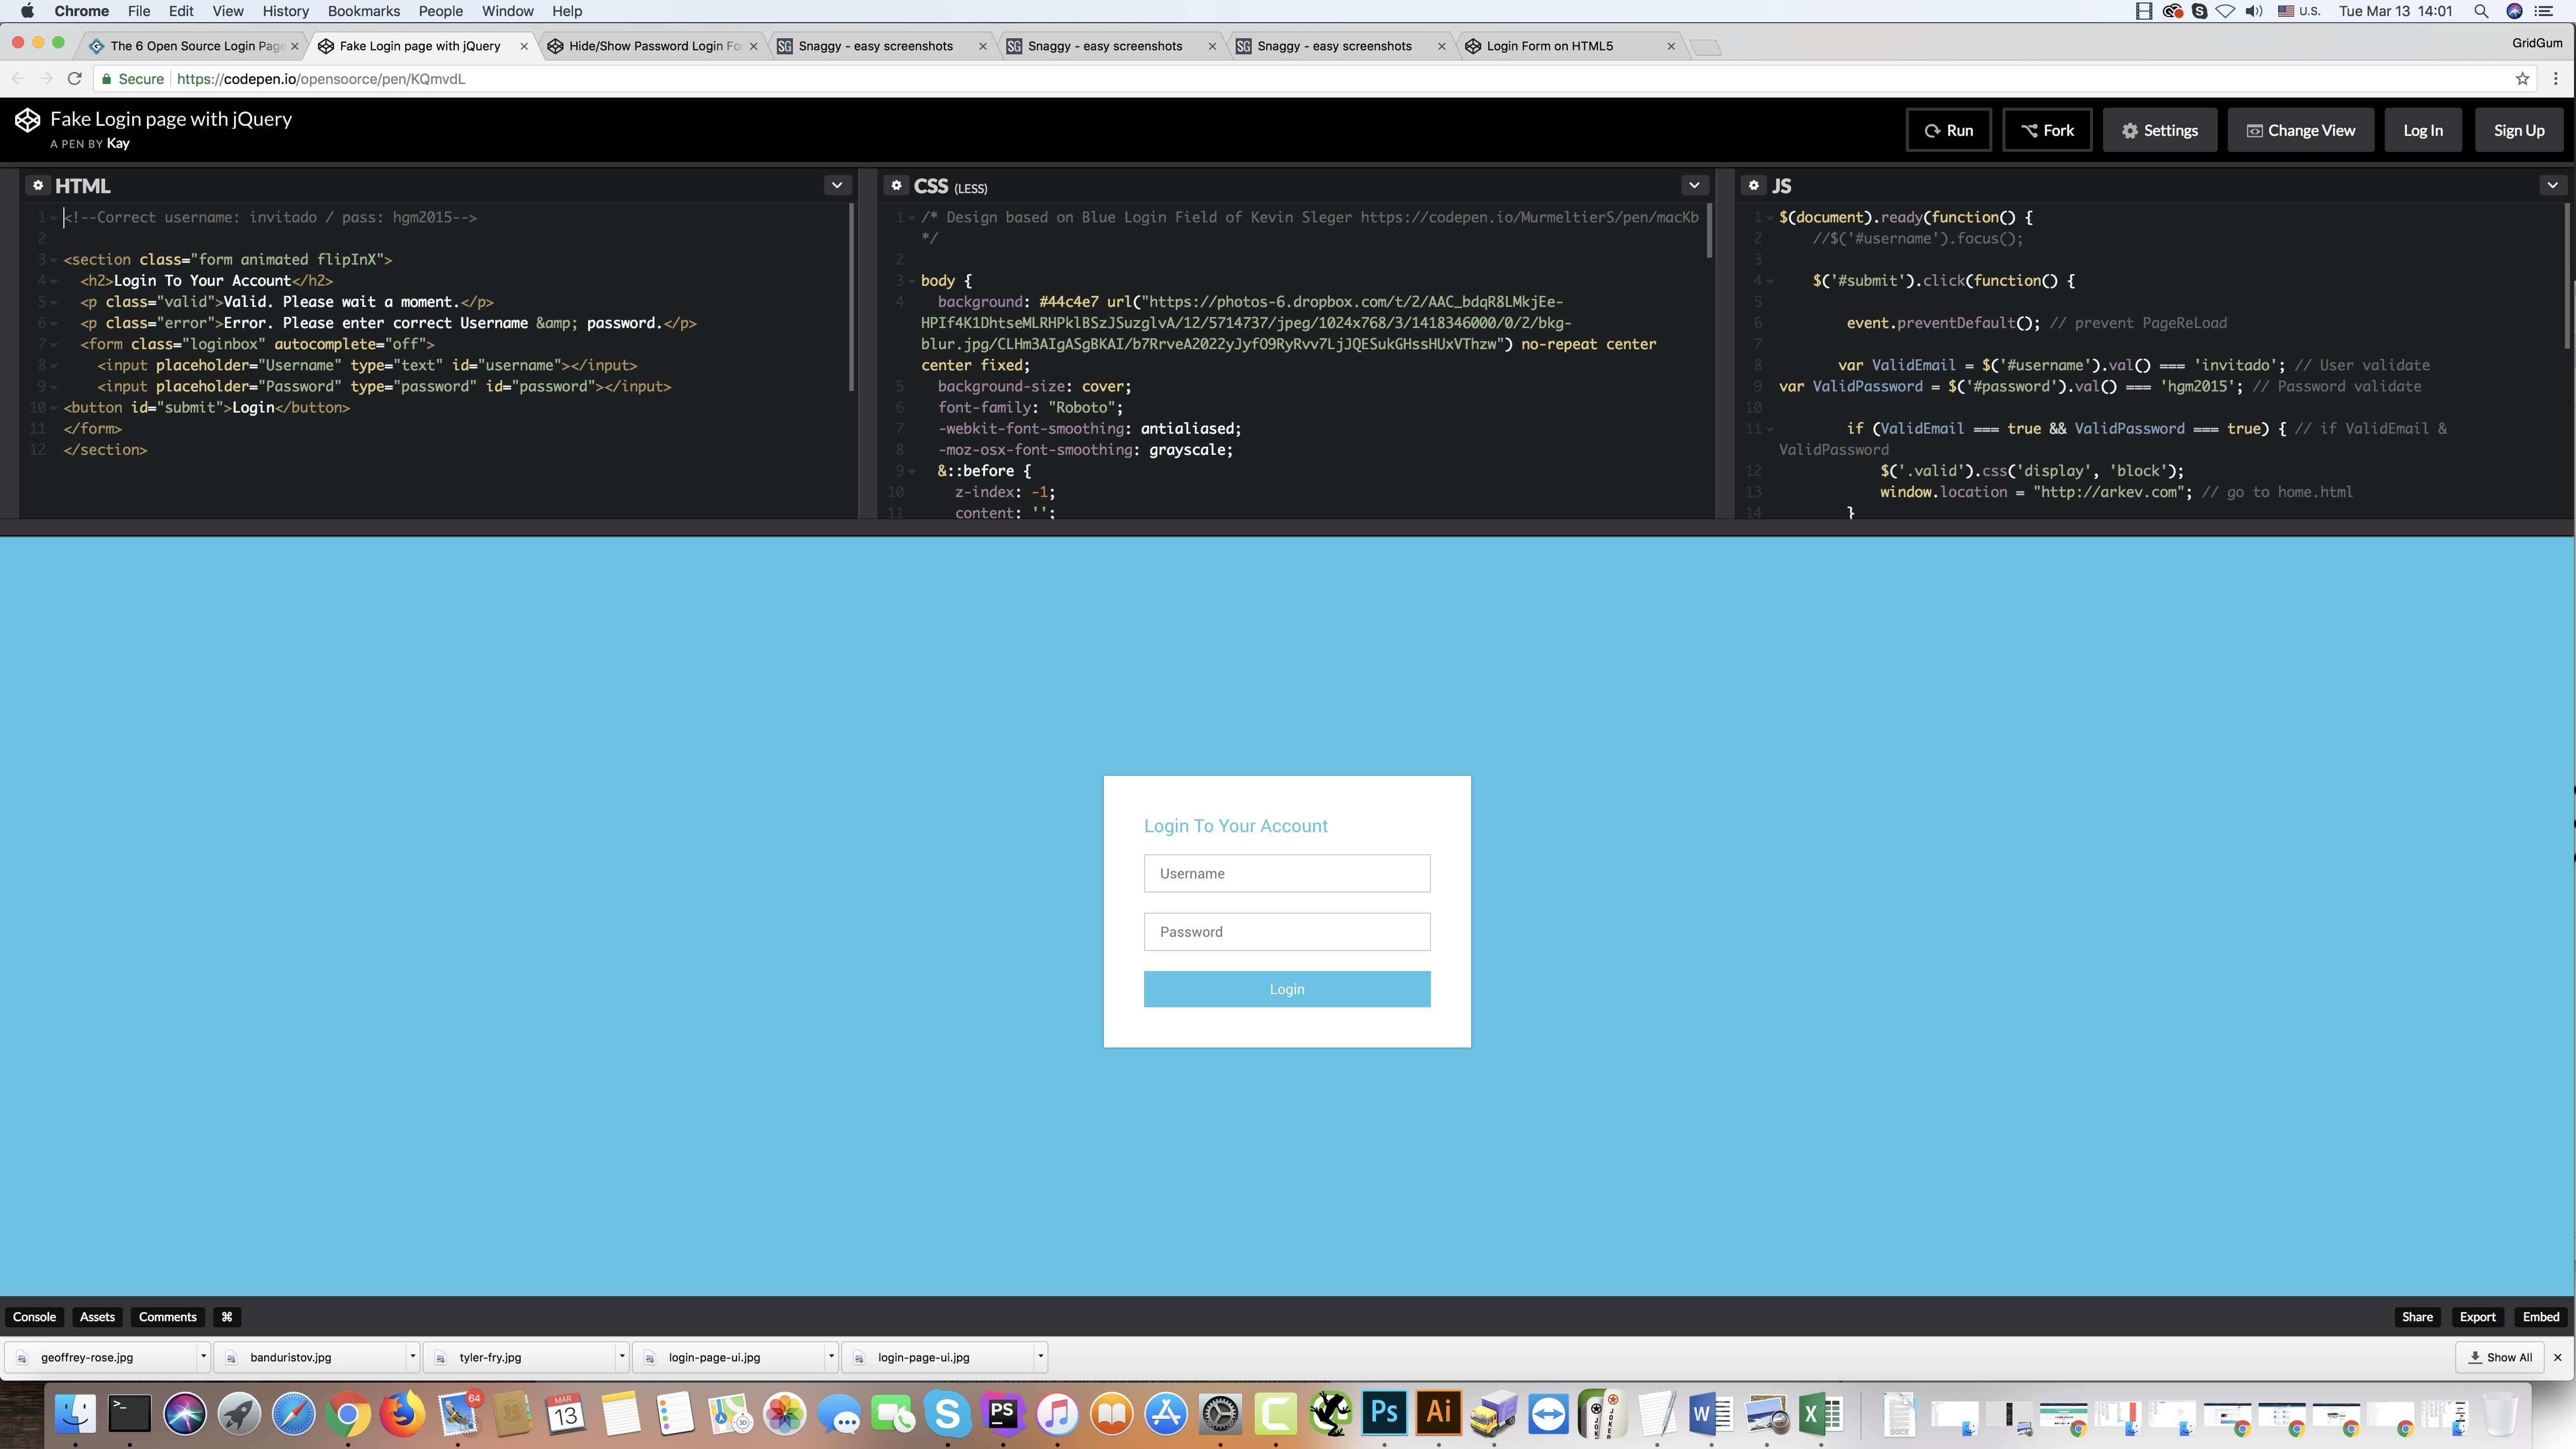Expand the HTML panel dropdown arrow

pos(837,185)
